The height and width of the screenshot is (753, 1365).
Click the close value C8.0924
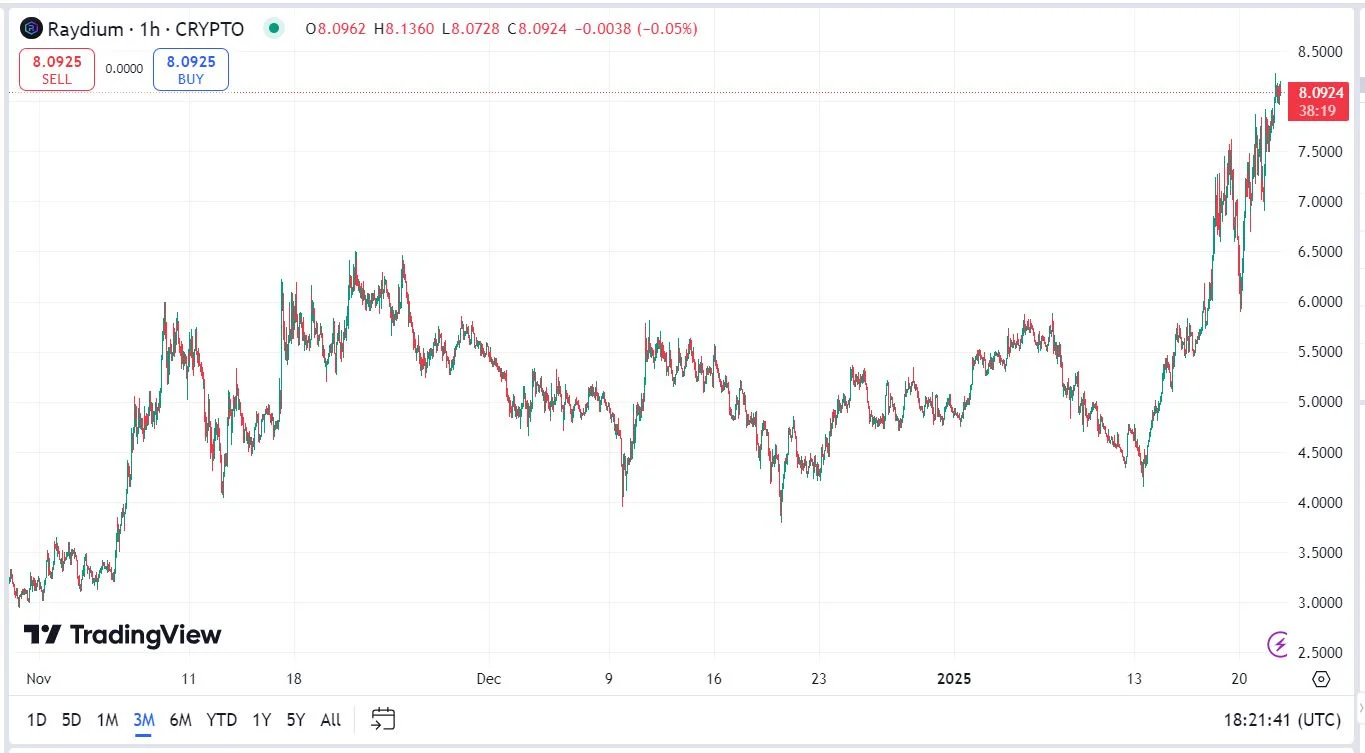coord(536,29)
